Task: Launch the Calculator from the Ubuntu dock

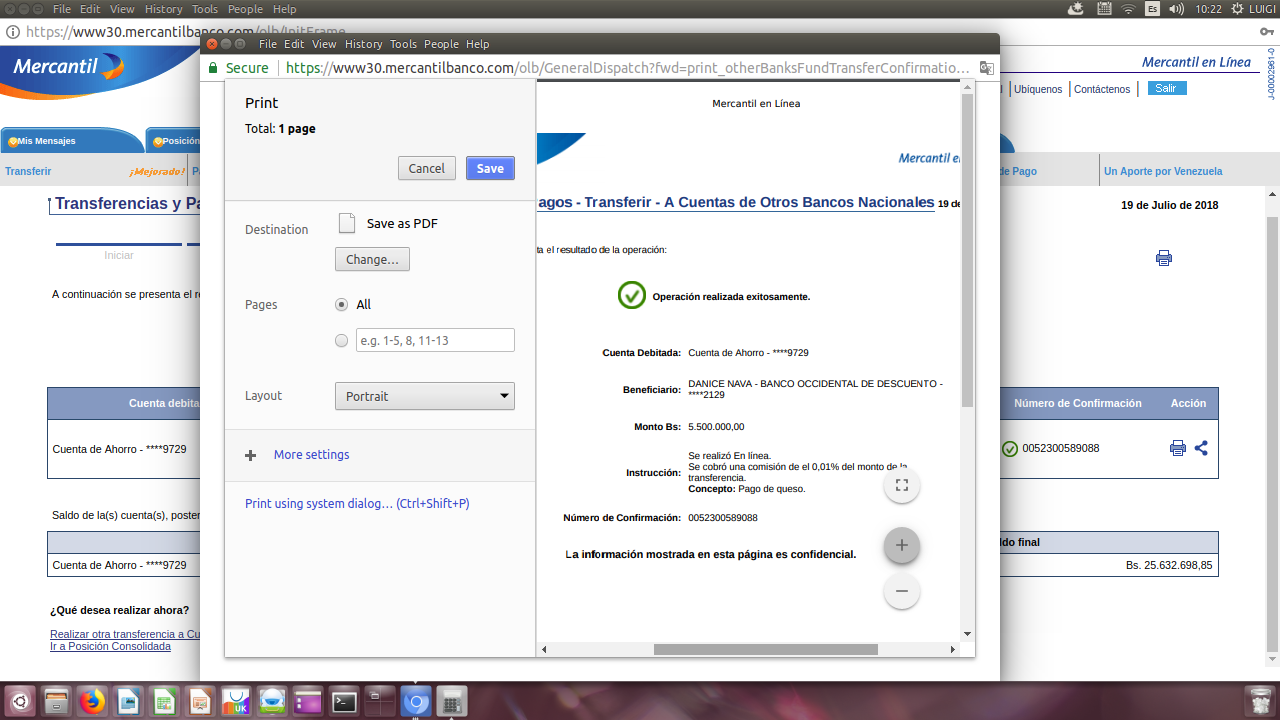Action: pos(452,700)
